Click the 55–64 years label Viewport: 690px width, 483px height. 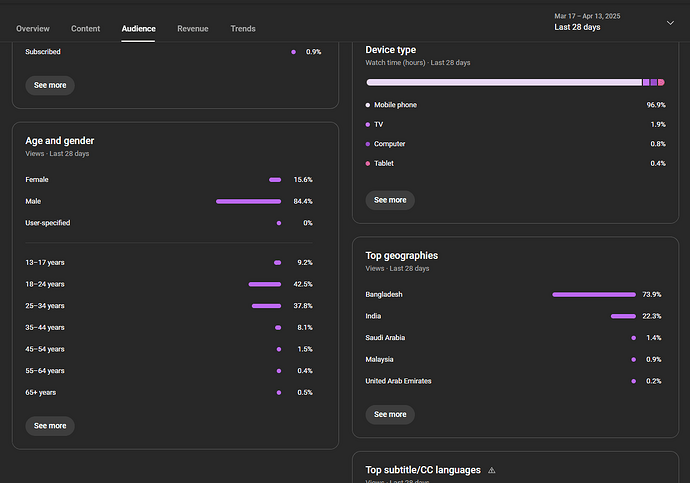tap(45, 371)
